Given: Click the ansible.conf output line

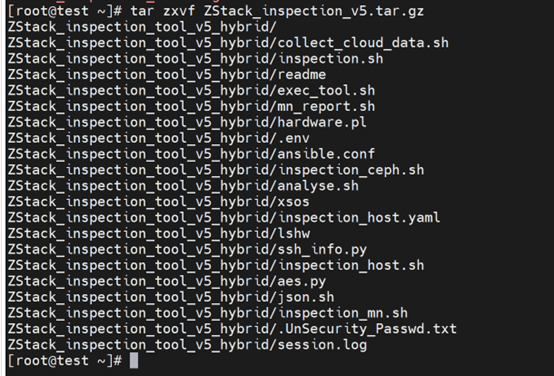Looking at the screenshot, I should pos(191,154).
